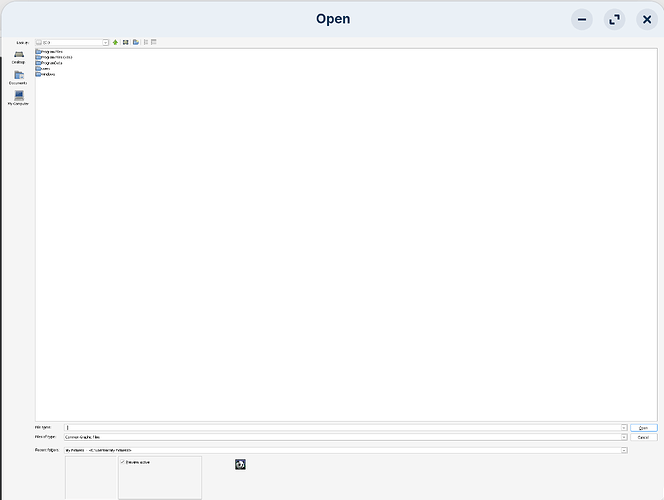Select the Users folder
Image resolution: width=664 pixels, height=500 pixels.
click(x=43, y=69)
